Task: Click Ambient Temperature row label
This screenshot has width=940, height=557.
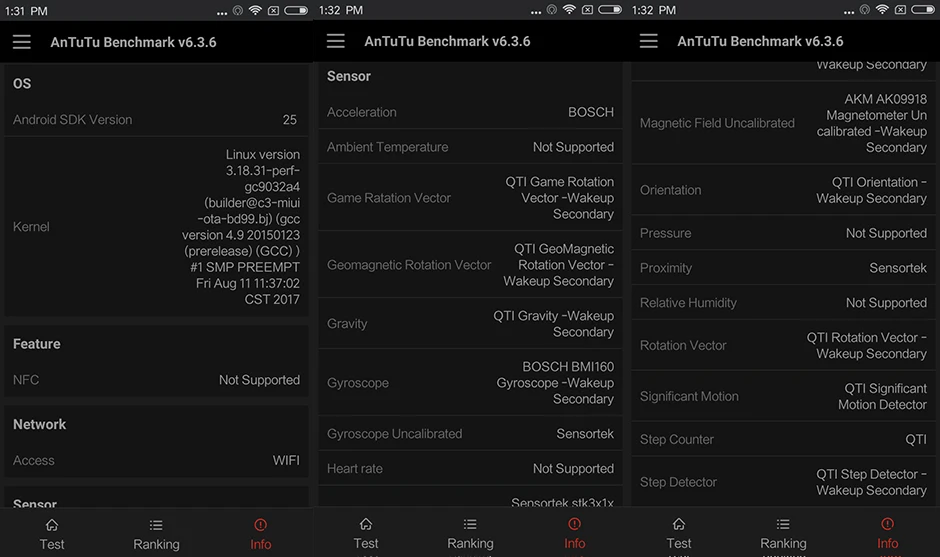Action: tap(387, 147)
